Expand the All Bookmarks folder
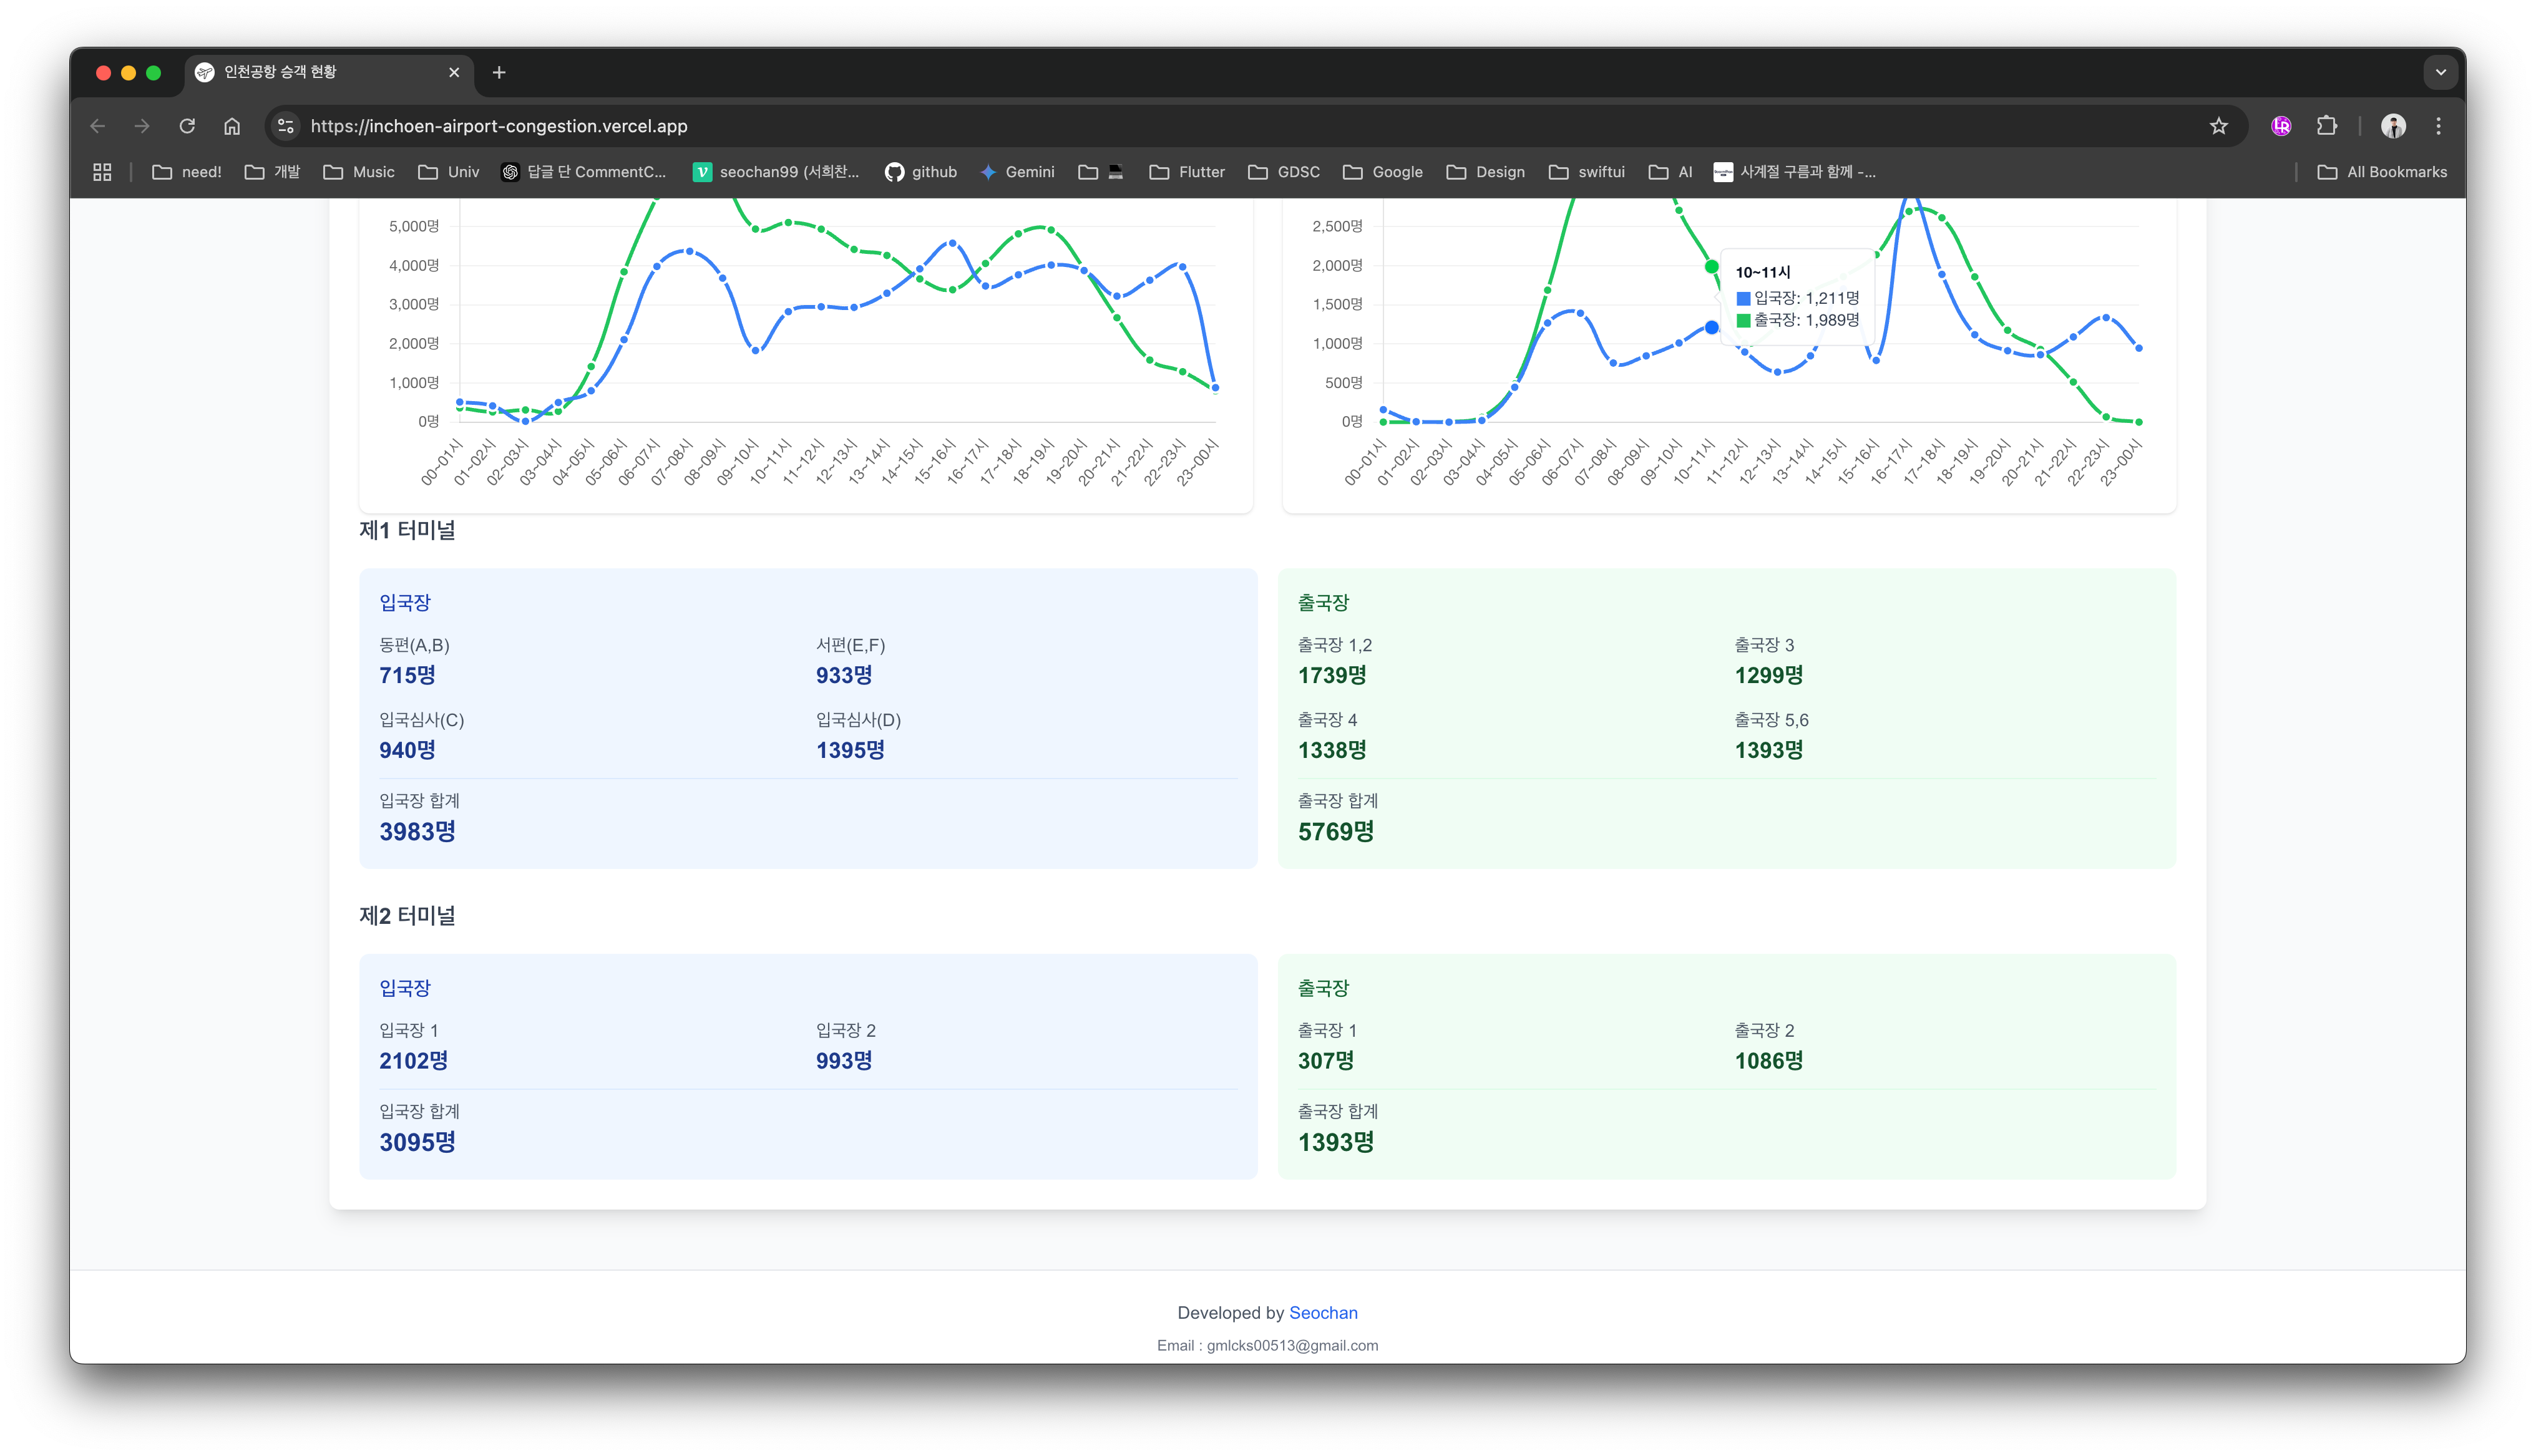This screenshot has width=2536, height=1456. (2382, 172)
